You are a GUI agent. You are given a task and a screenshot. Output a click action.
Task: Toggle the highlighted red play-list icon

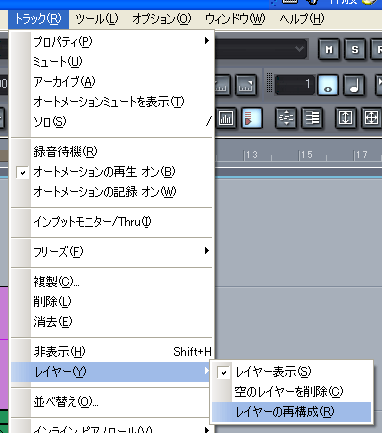(x=252, y=118)
